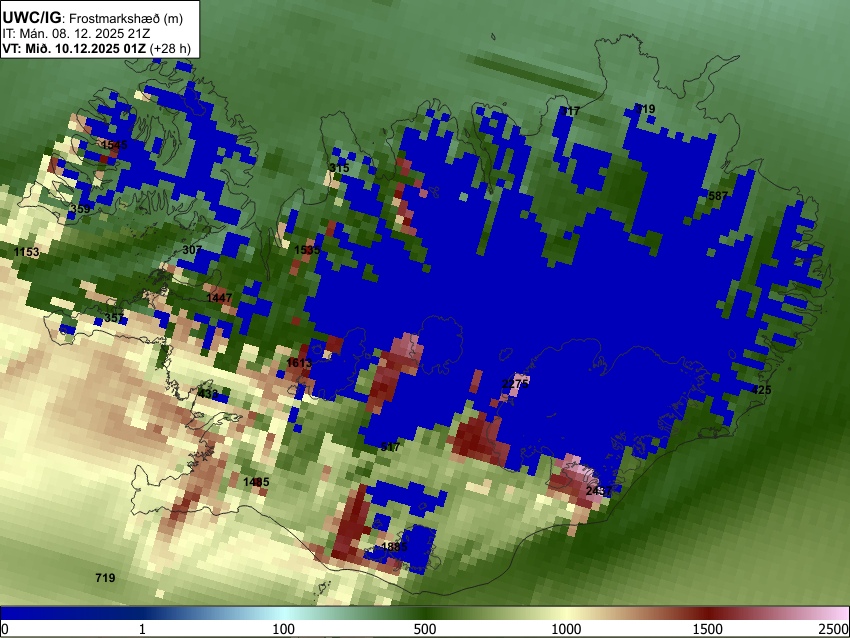The width and height of the screenshot is (850, 638).
Task: Click the valid time 'VT: Mið. 10.12.2025 01Z (+28 h)'
Action: point(96,48)
